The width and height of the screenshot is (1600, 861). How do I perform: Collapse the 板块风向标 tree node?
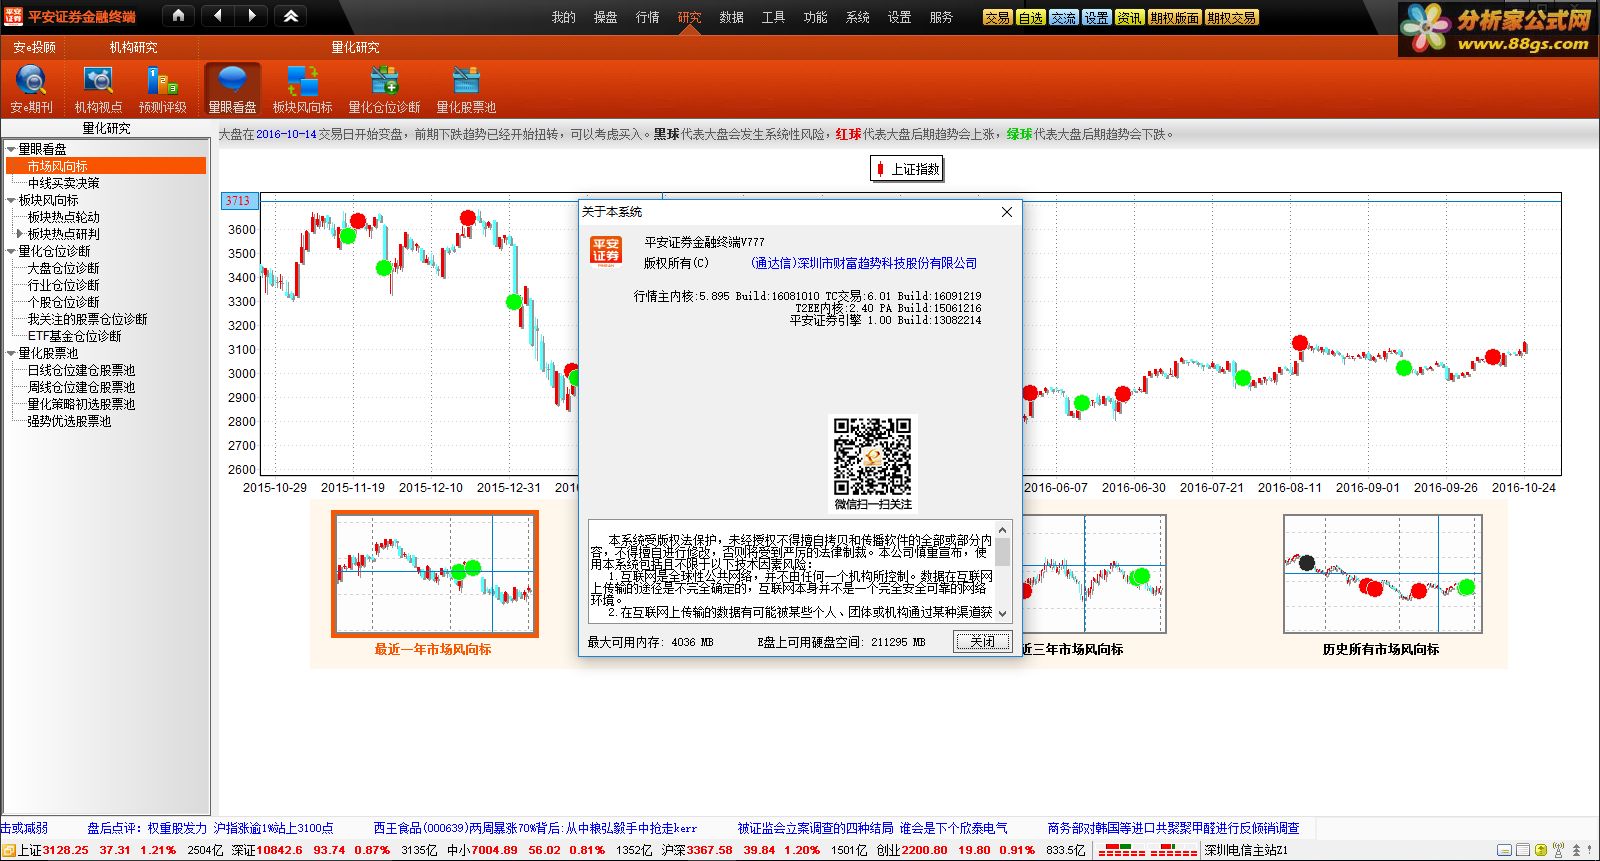[11, 200]
